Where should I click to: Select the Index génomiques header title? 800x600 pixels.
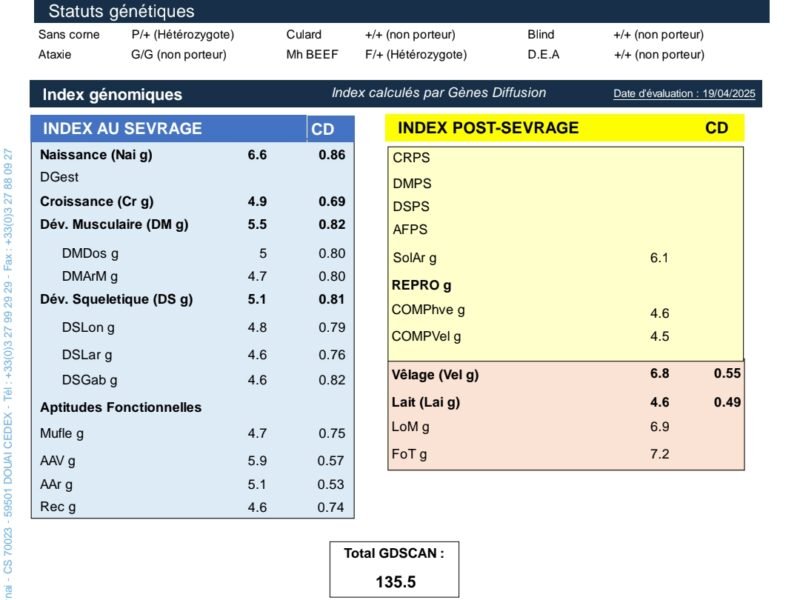(x=112, y=94)
